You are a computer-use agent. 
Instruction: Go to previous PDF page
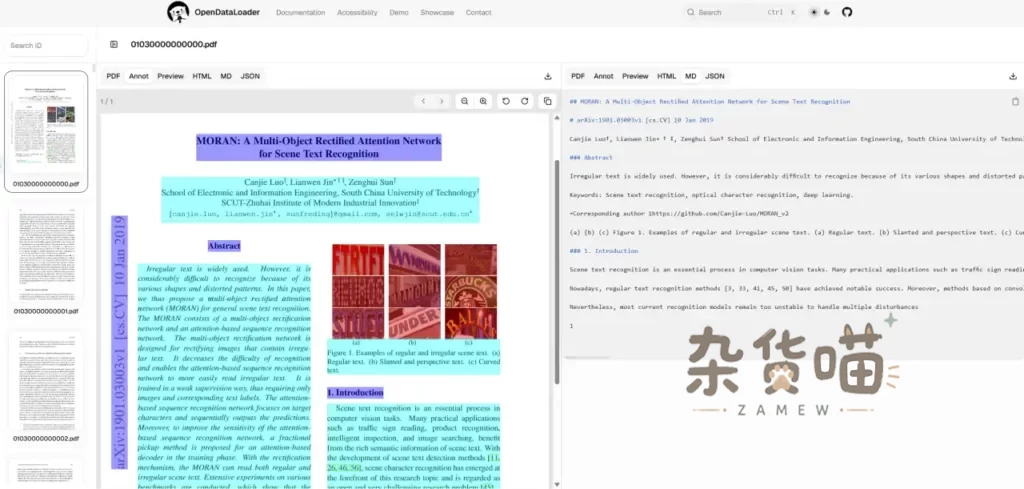point(423,101)
